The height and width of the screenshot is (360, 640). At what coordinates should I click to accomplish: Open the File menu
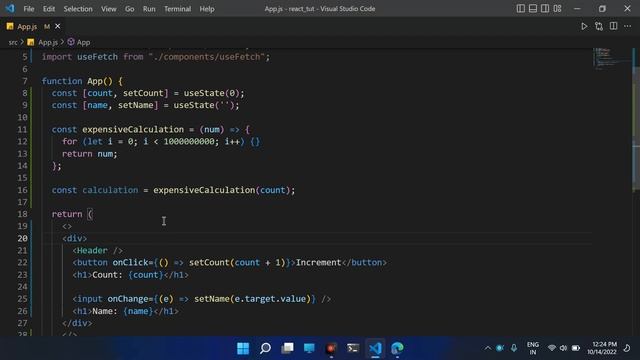[29, 9]
